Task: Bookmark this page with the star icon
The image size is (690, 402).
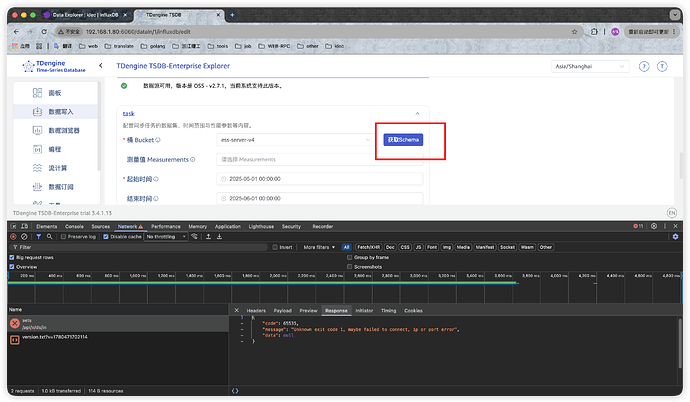Action: [574, 32]
